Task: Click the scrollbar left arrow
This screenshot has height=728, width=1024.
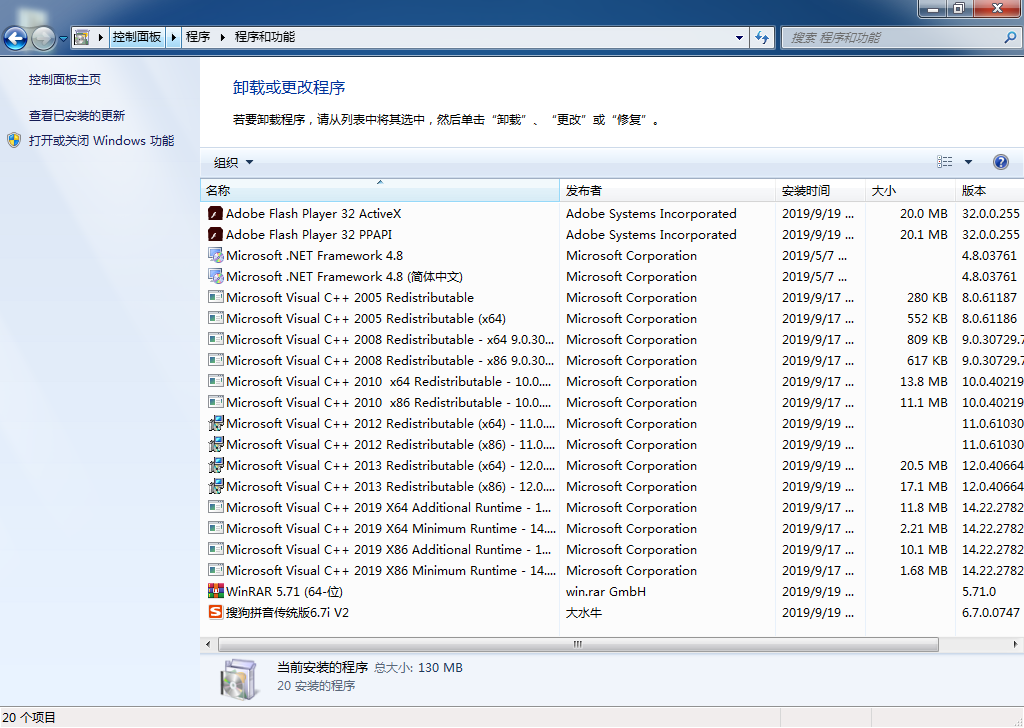Action: click(208, 644)
